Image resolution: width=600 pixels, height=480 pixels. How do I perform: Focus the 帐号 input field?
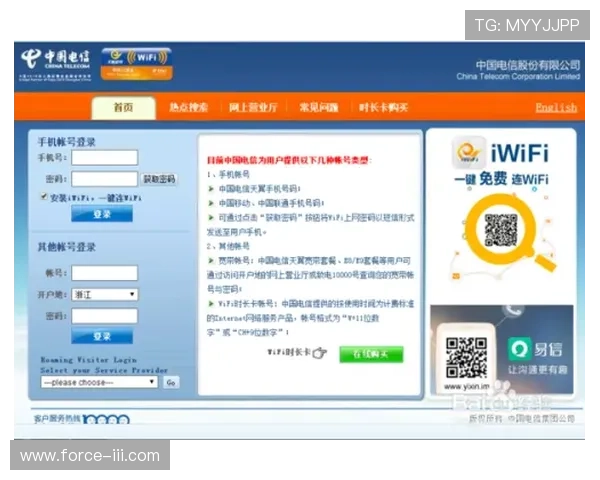pos(104,273)
